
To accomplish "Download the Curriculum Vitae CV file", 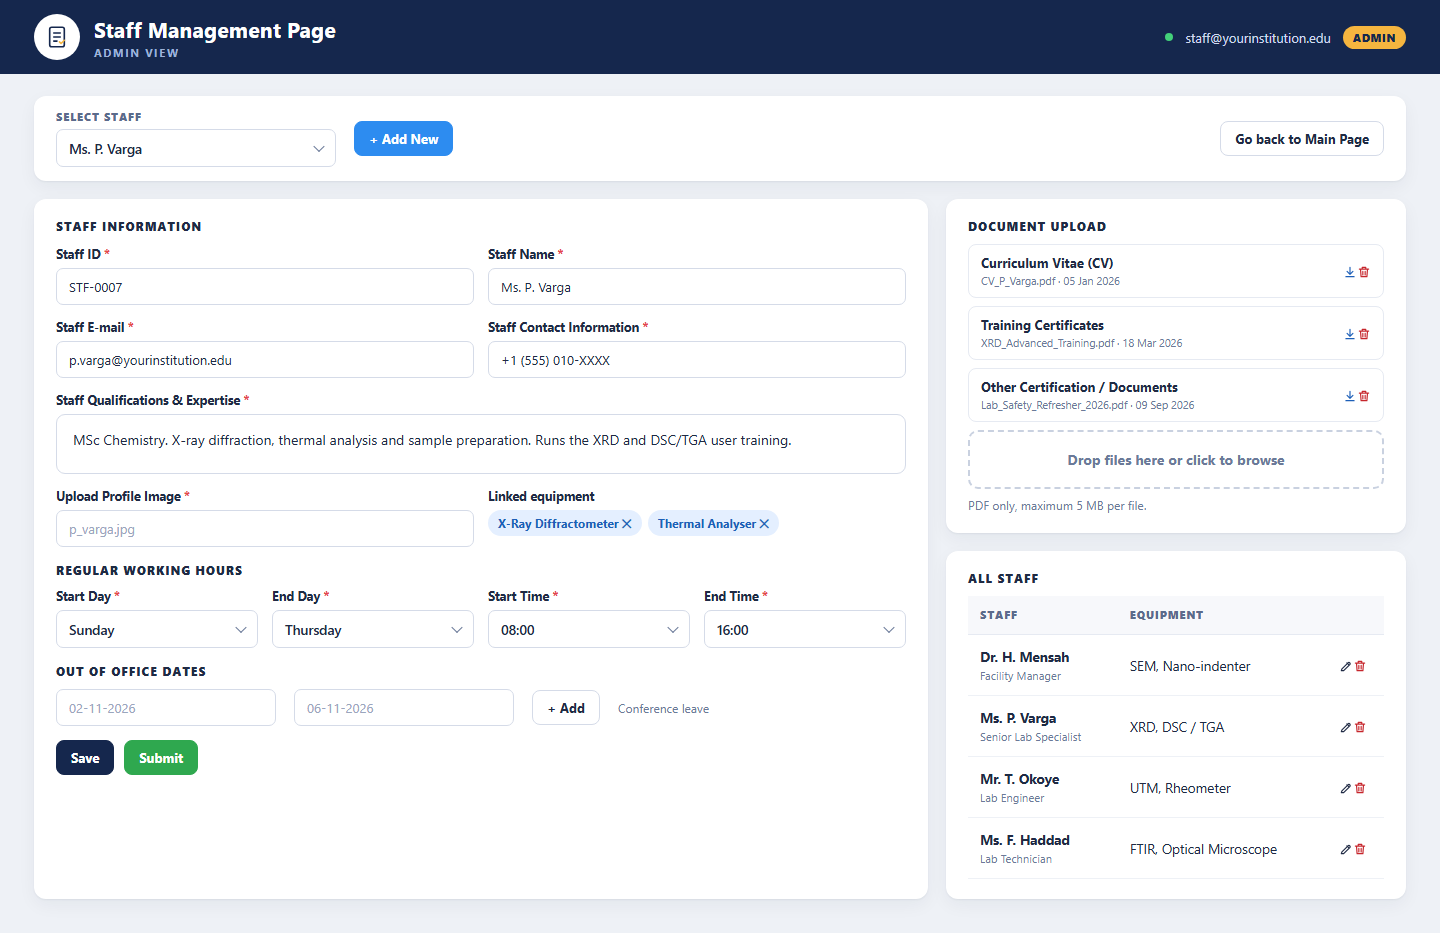I will pyautogui.click(x=1350, y=272).
